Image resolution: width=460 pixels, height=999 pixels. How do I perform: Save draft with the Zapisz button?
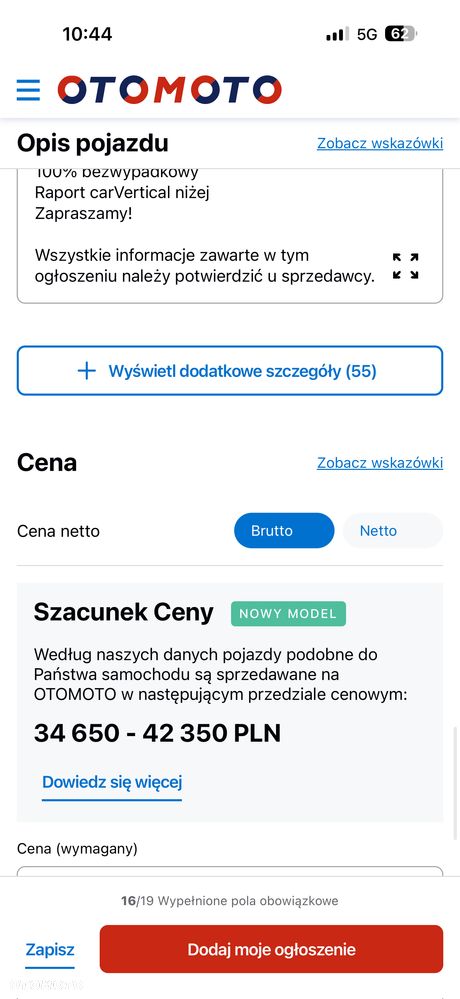click(x=50, y=950)
